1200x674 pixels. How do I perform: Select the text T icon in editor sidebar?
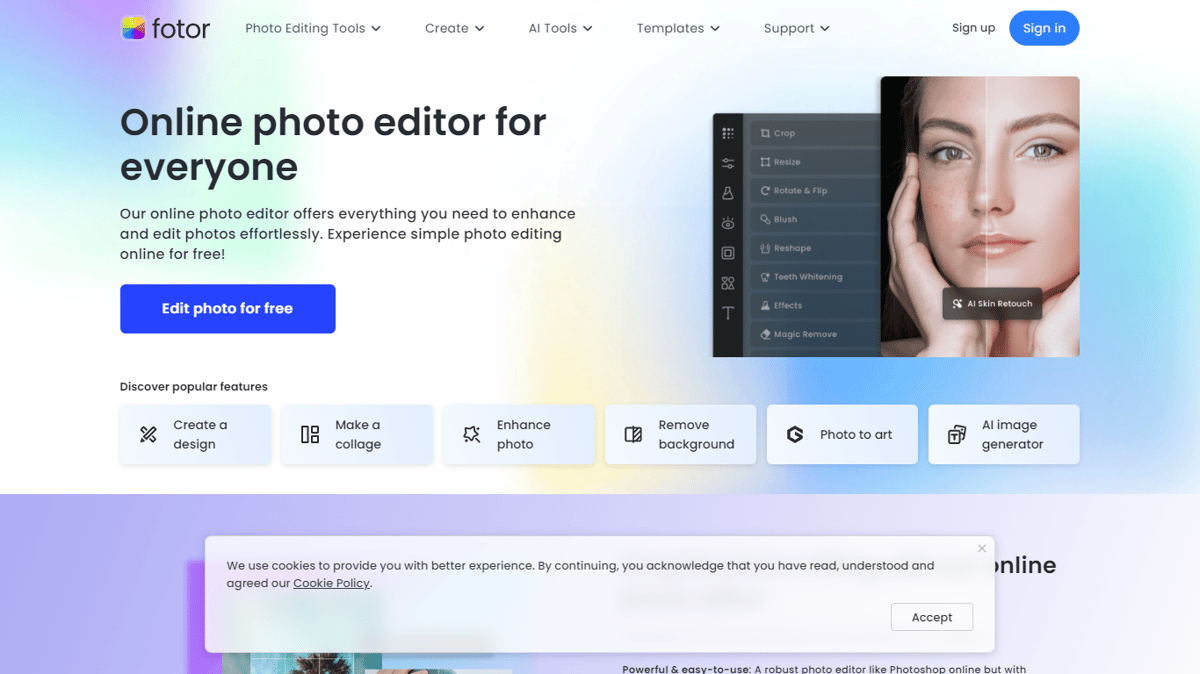(728, 313)
